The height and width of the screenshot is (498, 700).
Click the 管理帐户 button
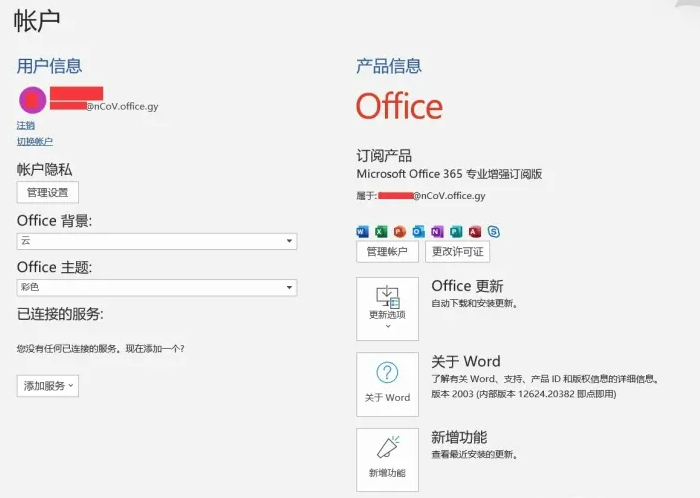point(388,252)
